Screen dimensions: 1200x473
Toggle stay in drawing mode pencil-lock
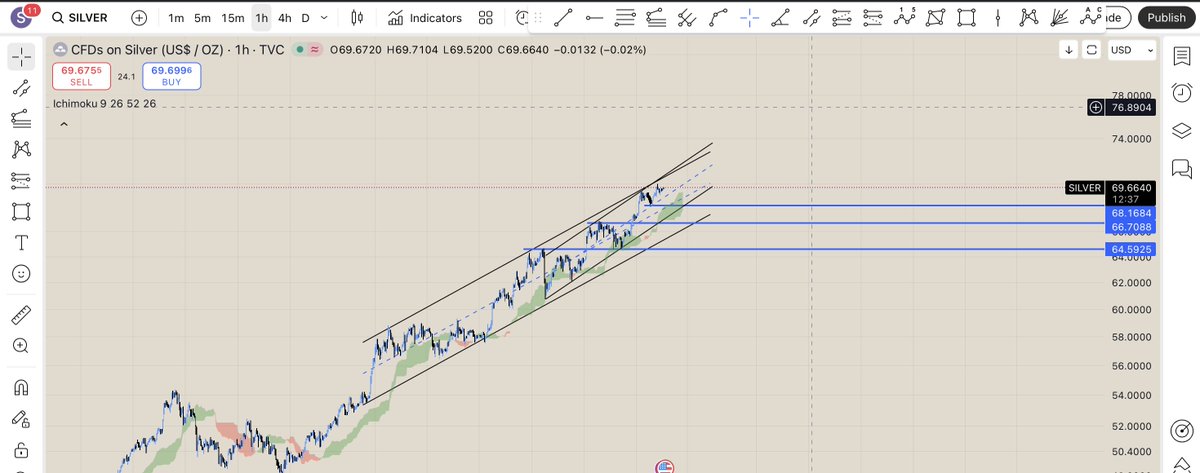[21, 419]
